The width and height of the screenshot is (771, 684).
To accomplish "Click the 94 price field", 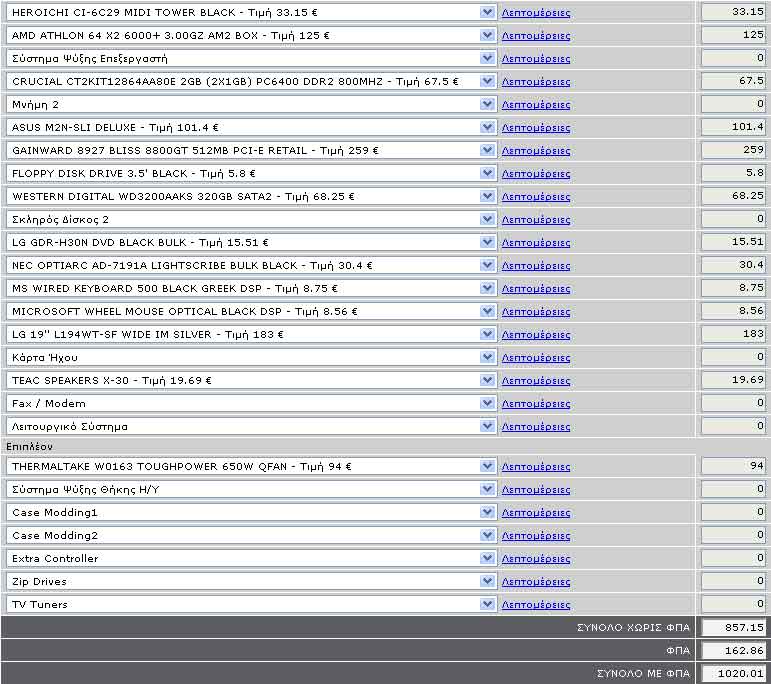I will [x=733, y=466].
